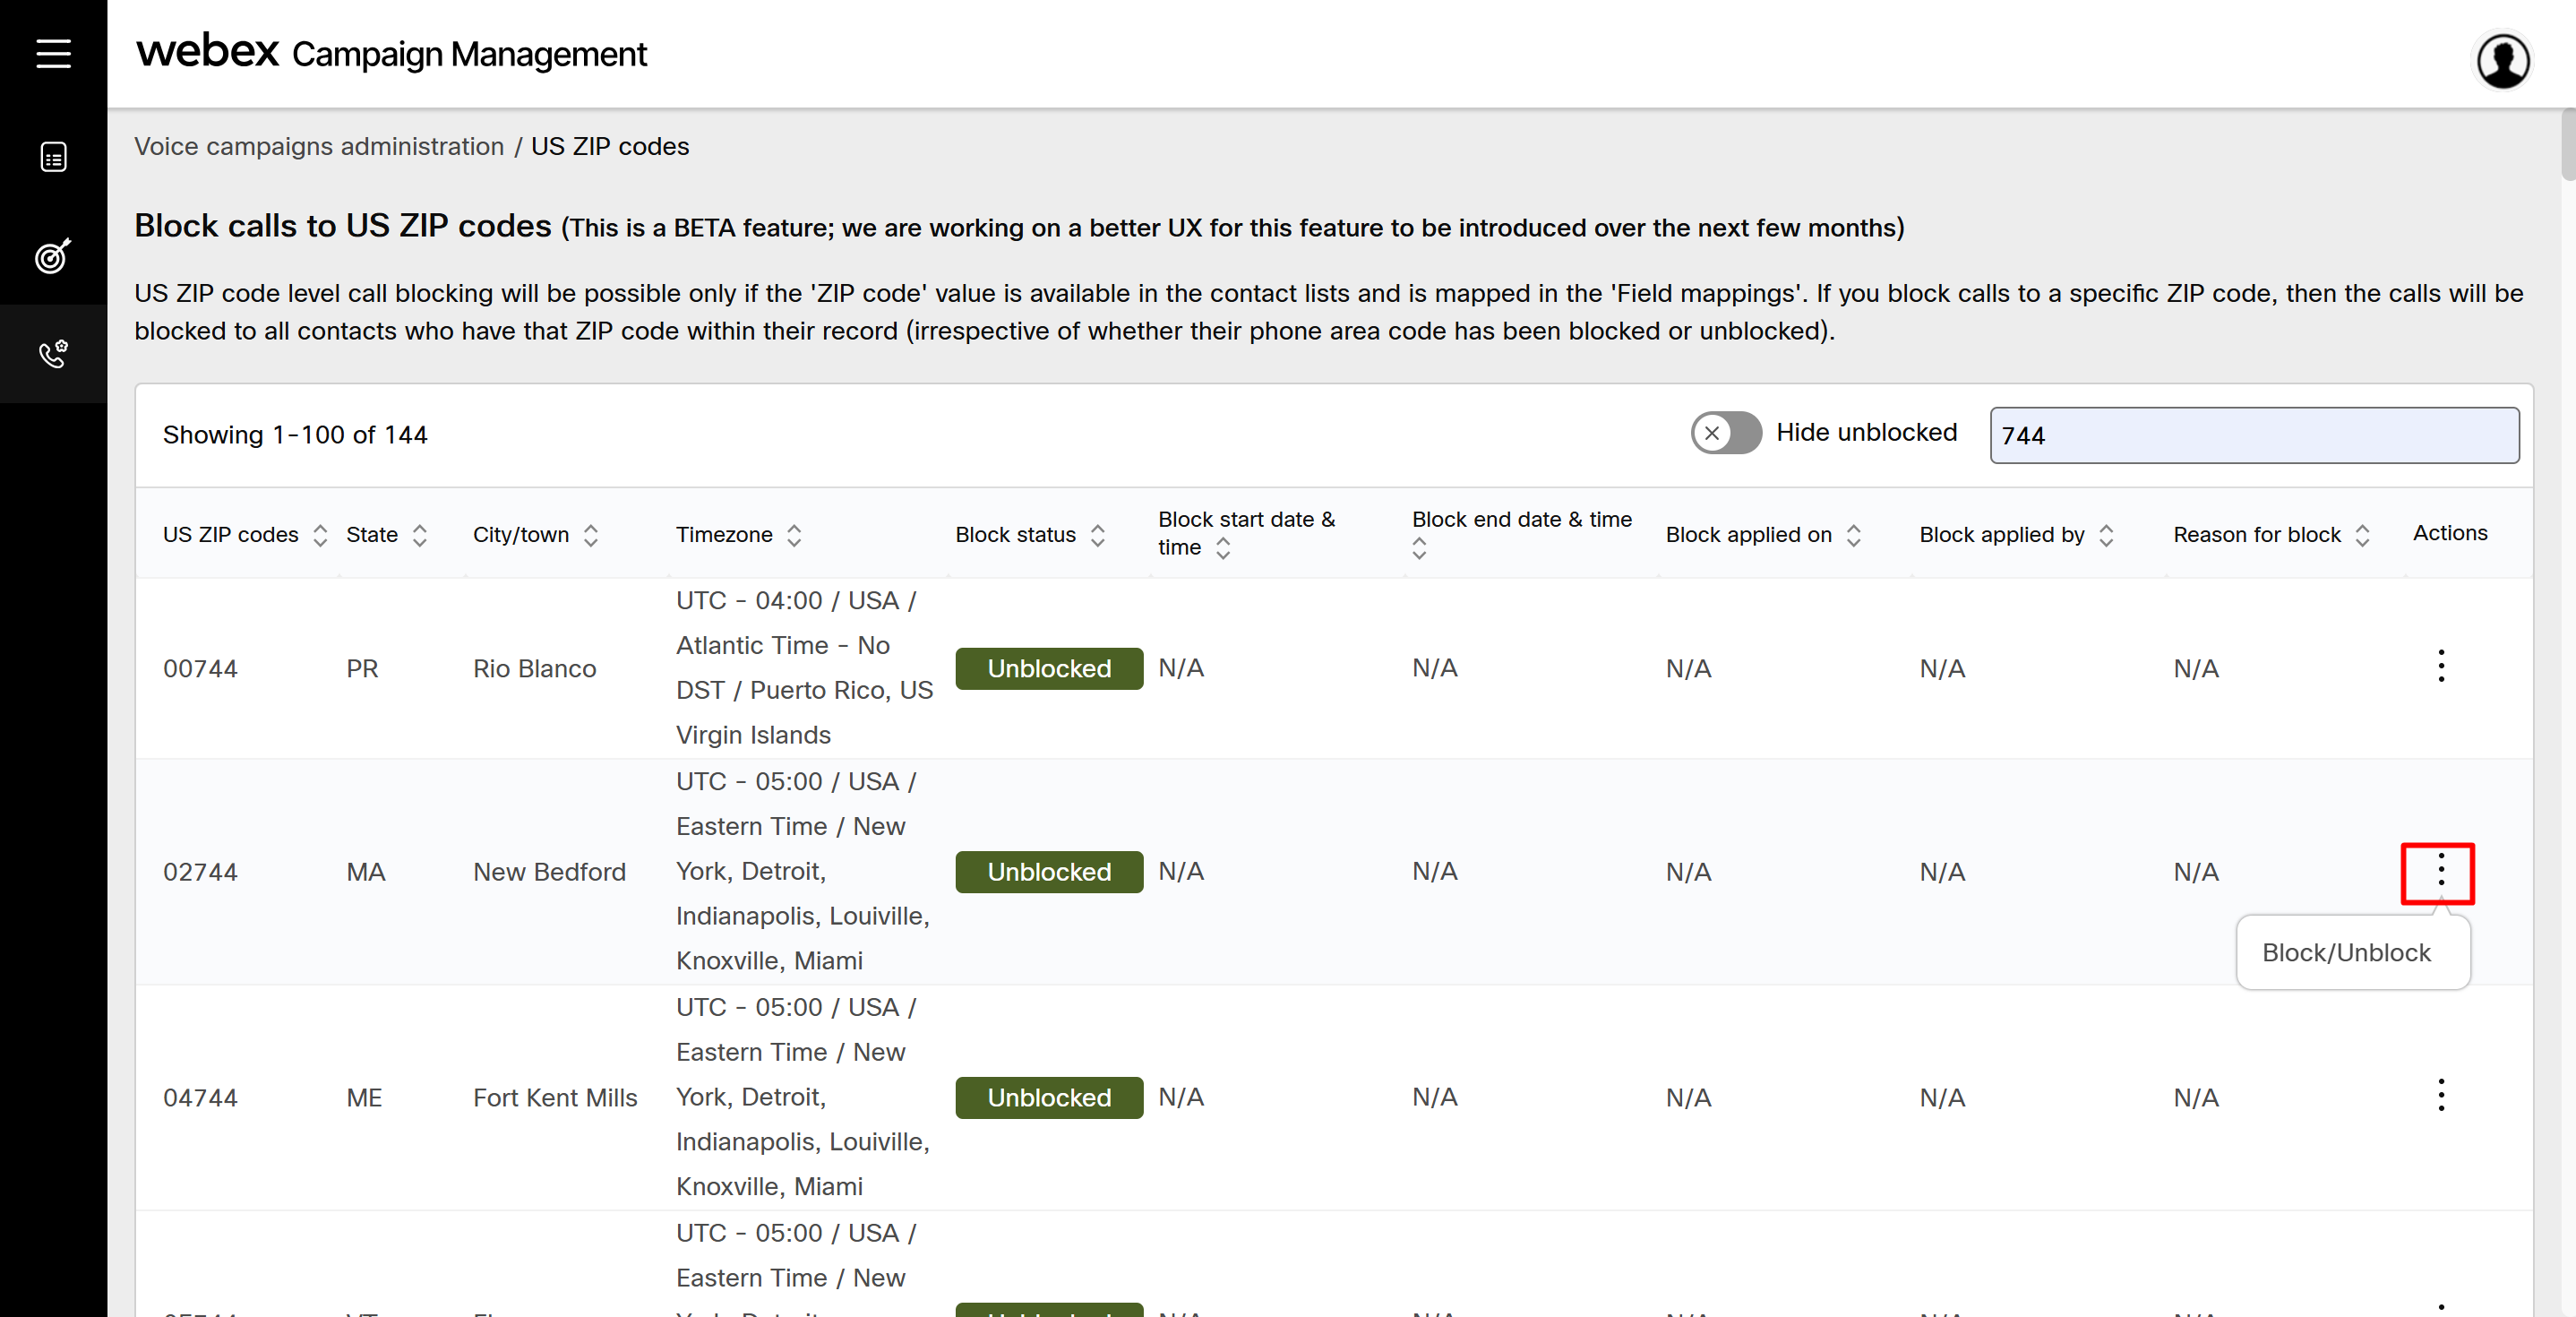
Task: Open actions menu for ZIP 04744
Action: click(x=2440, y=1095)
